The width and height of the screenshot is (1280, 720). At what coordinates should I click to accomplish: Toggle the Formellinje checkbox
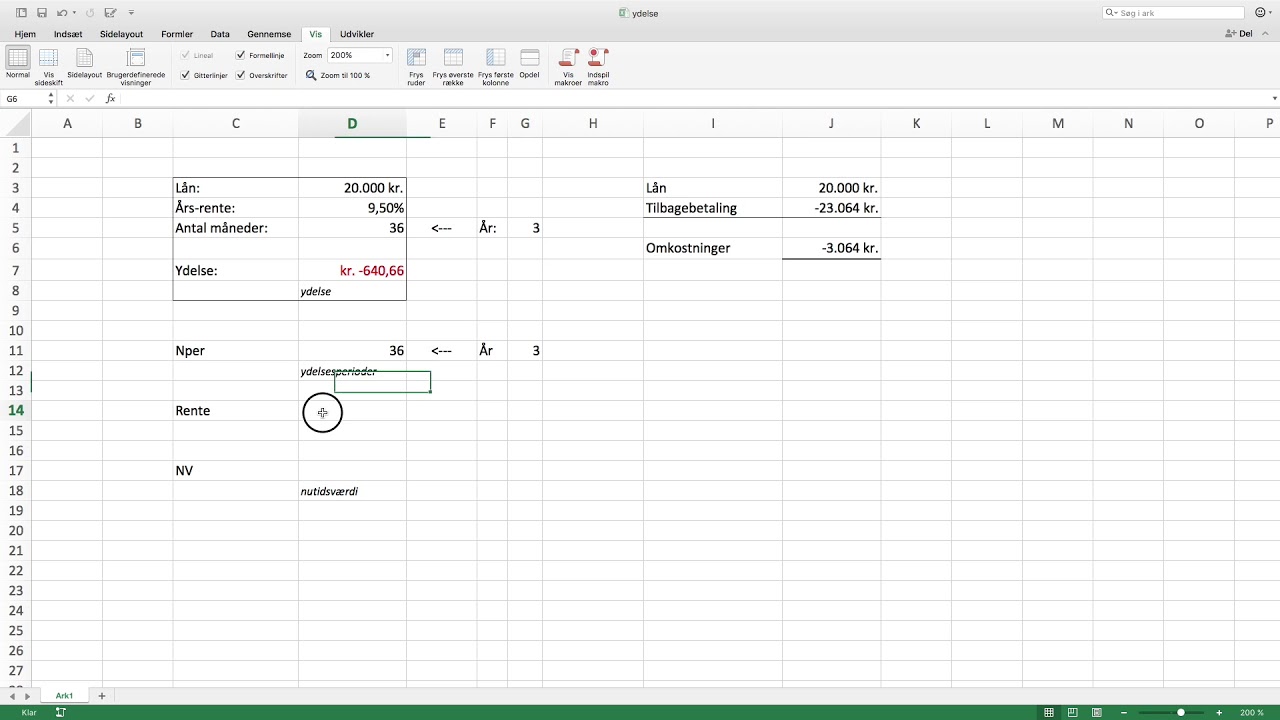pos(241,56)
